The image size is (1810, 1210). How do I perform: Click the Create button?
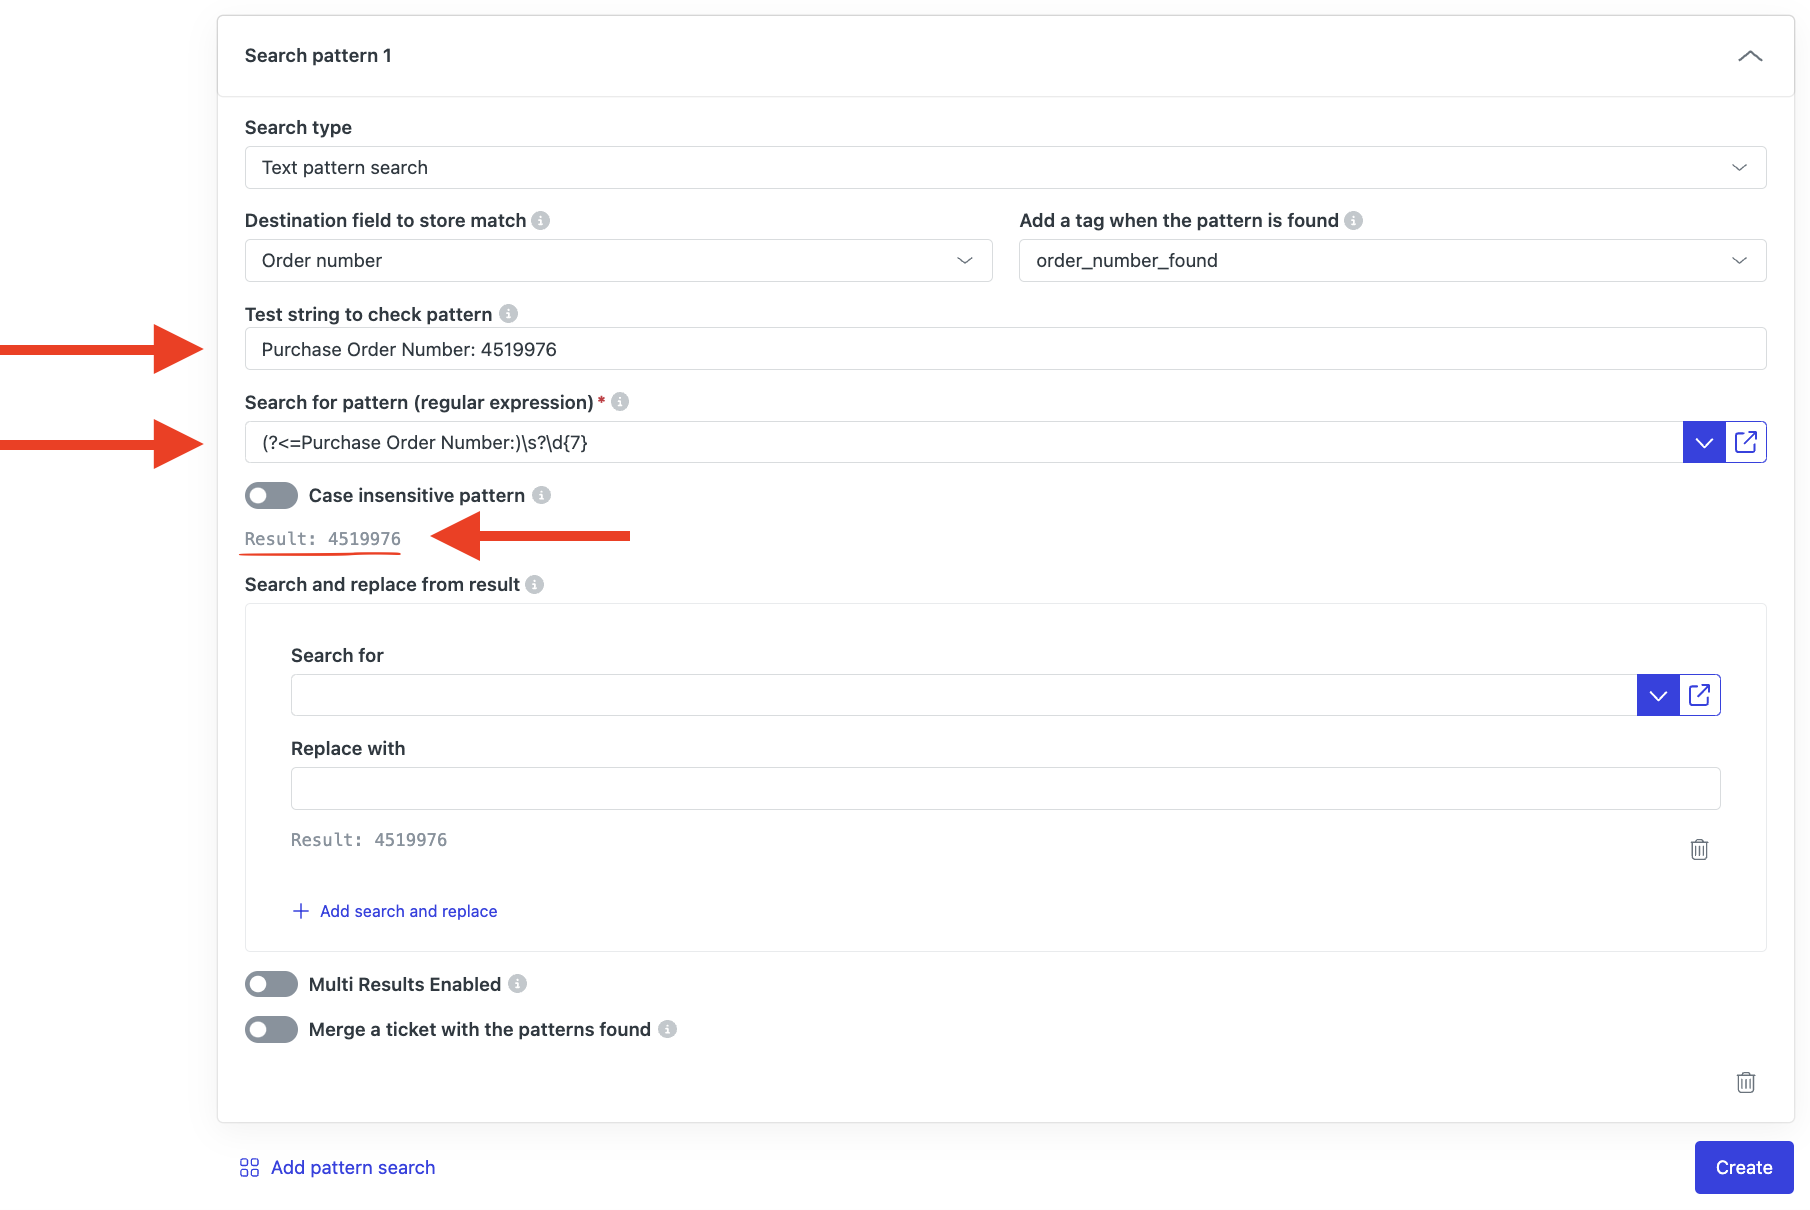coord(1744,1167)
